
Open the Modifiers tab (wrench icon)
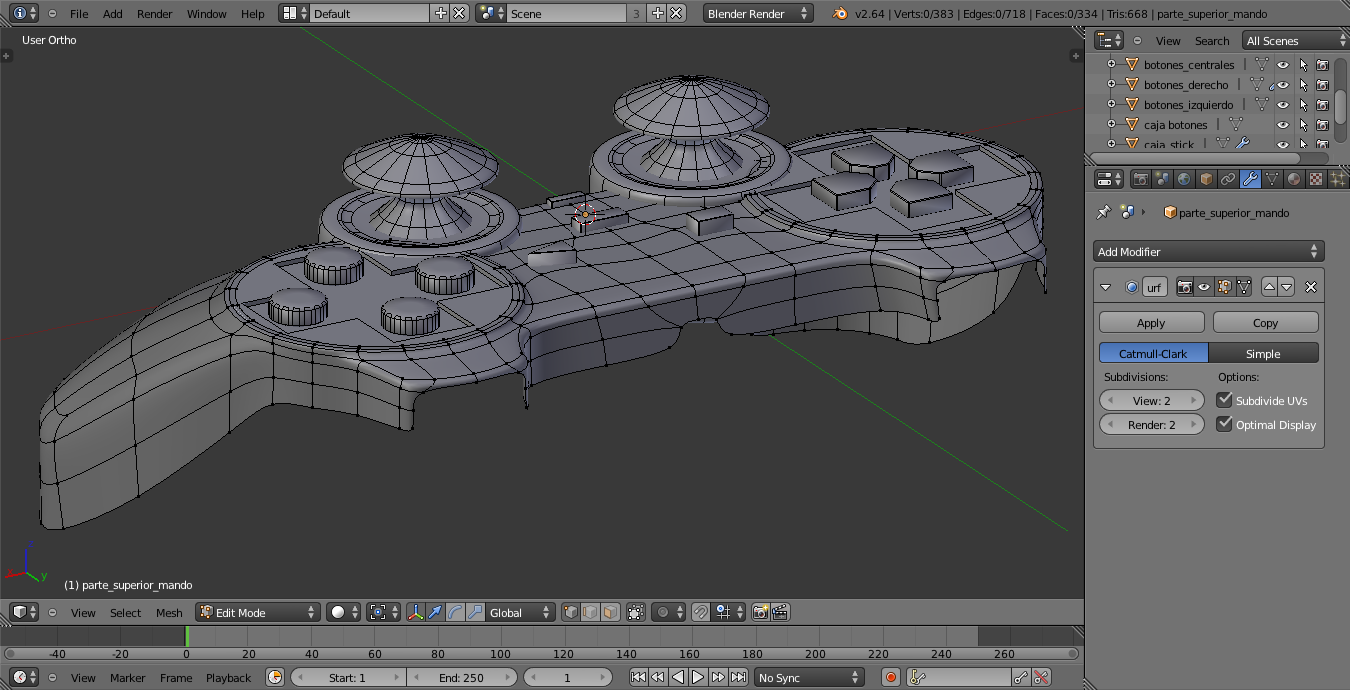pyautogui.click(x=1250, y=179)
